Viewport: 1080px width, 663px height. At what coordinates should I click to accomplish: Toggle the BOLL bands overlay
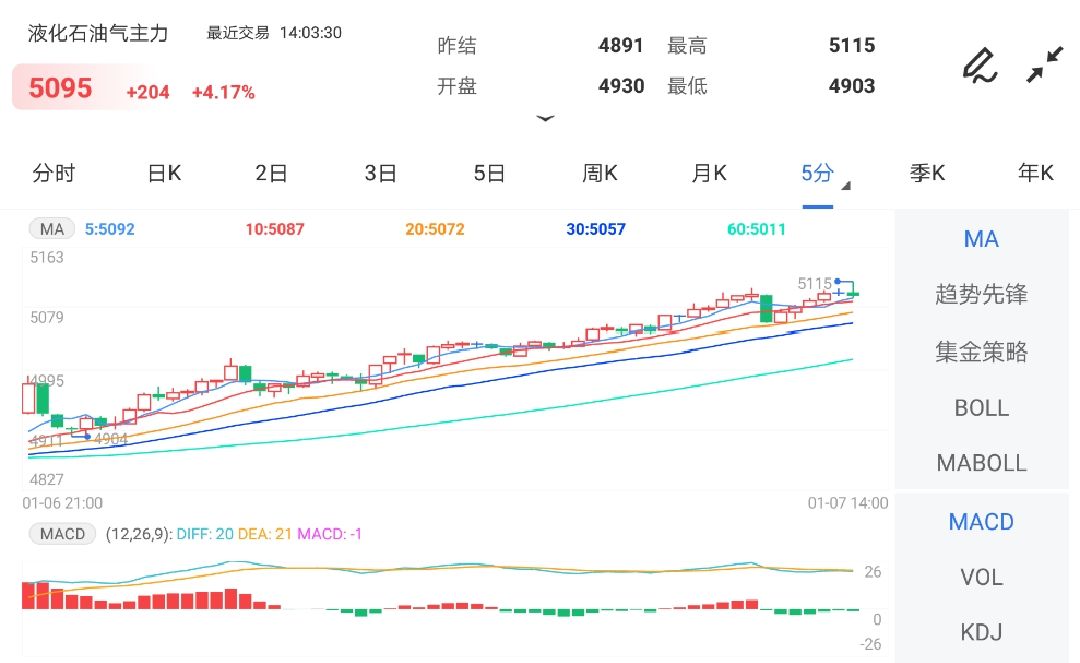pyautogui.click(x=981, y=408)
